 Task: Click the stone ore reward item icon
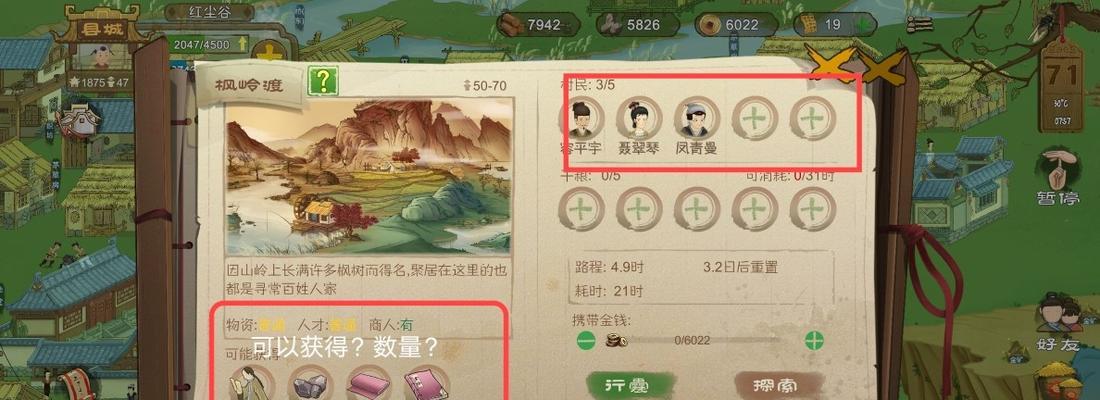(x=311, y=385)
